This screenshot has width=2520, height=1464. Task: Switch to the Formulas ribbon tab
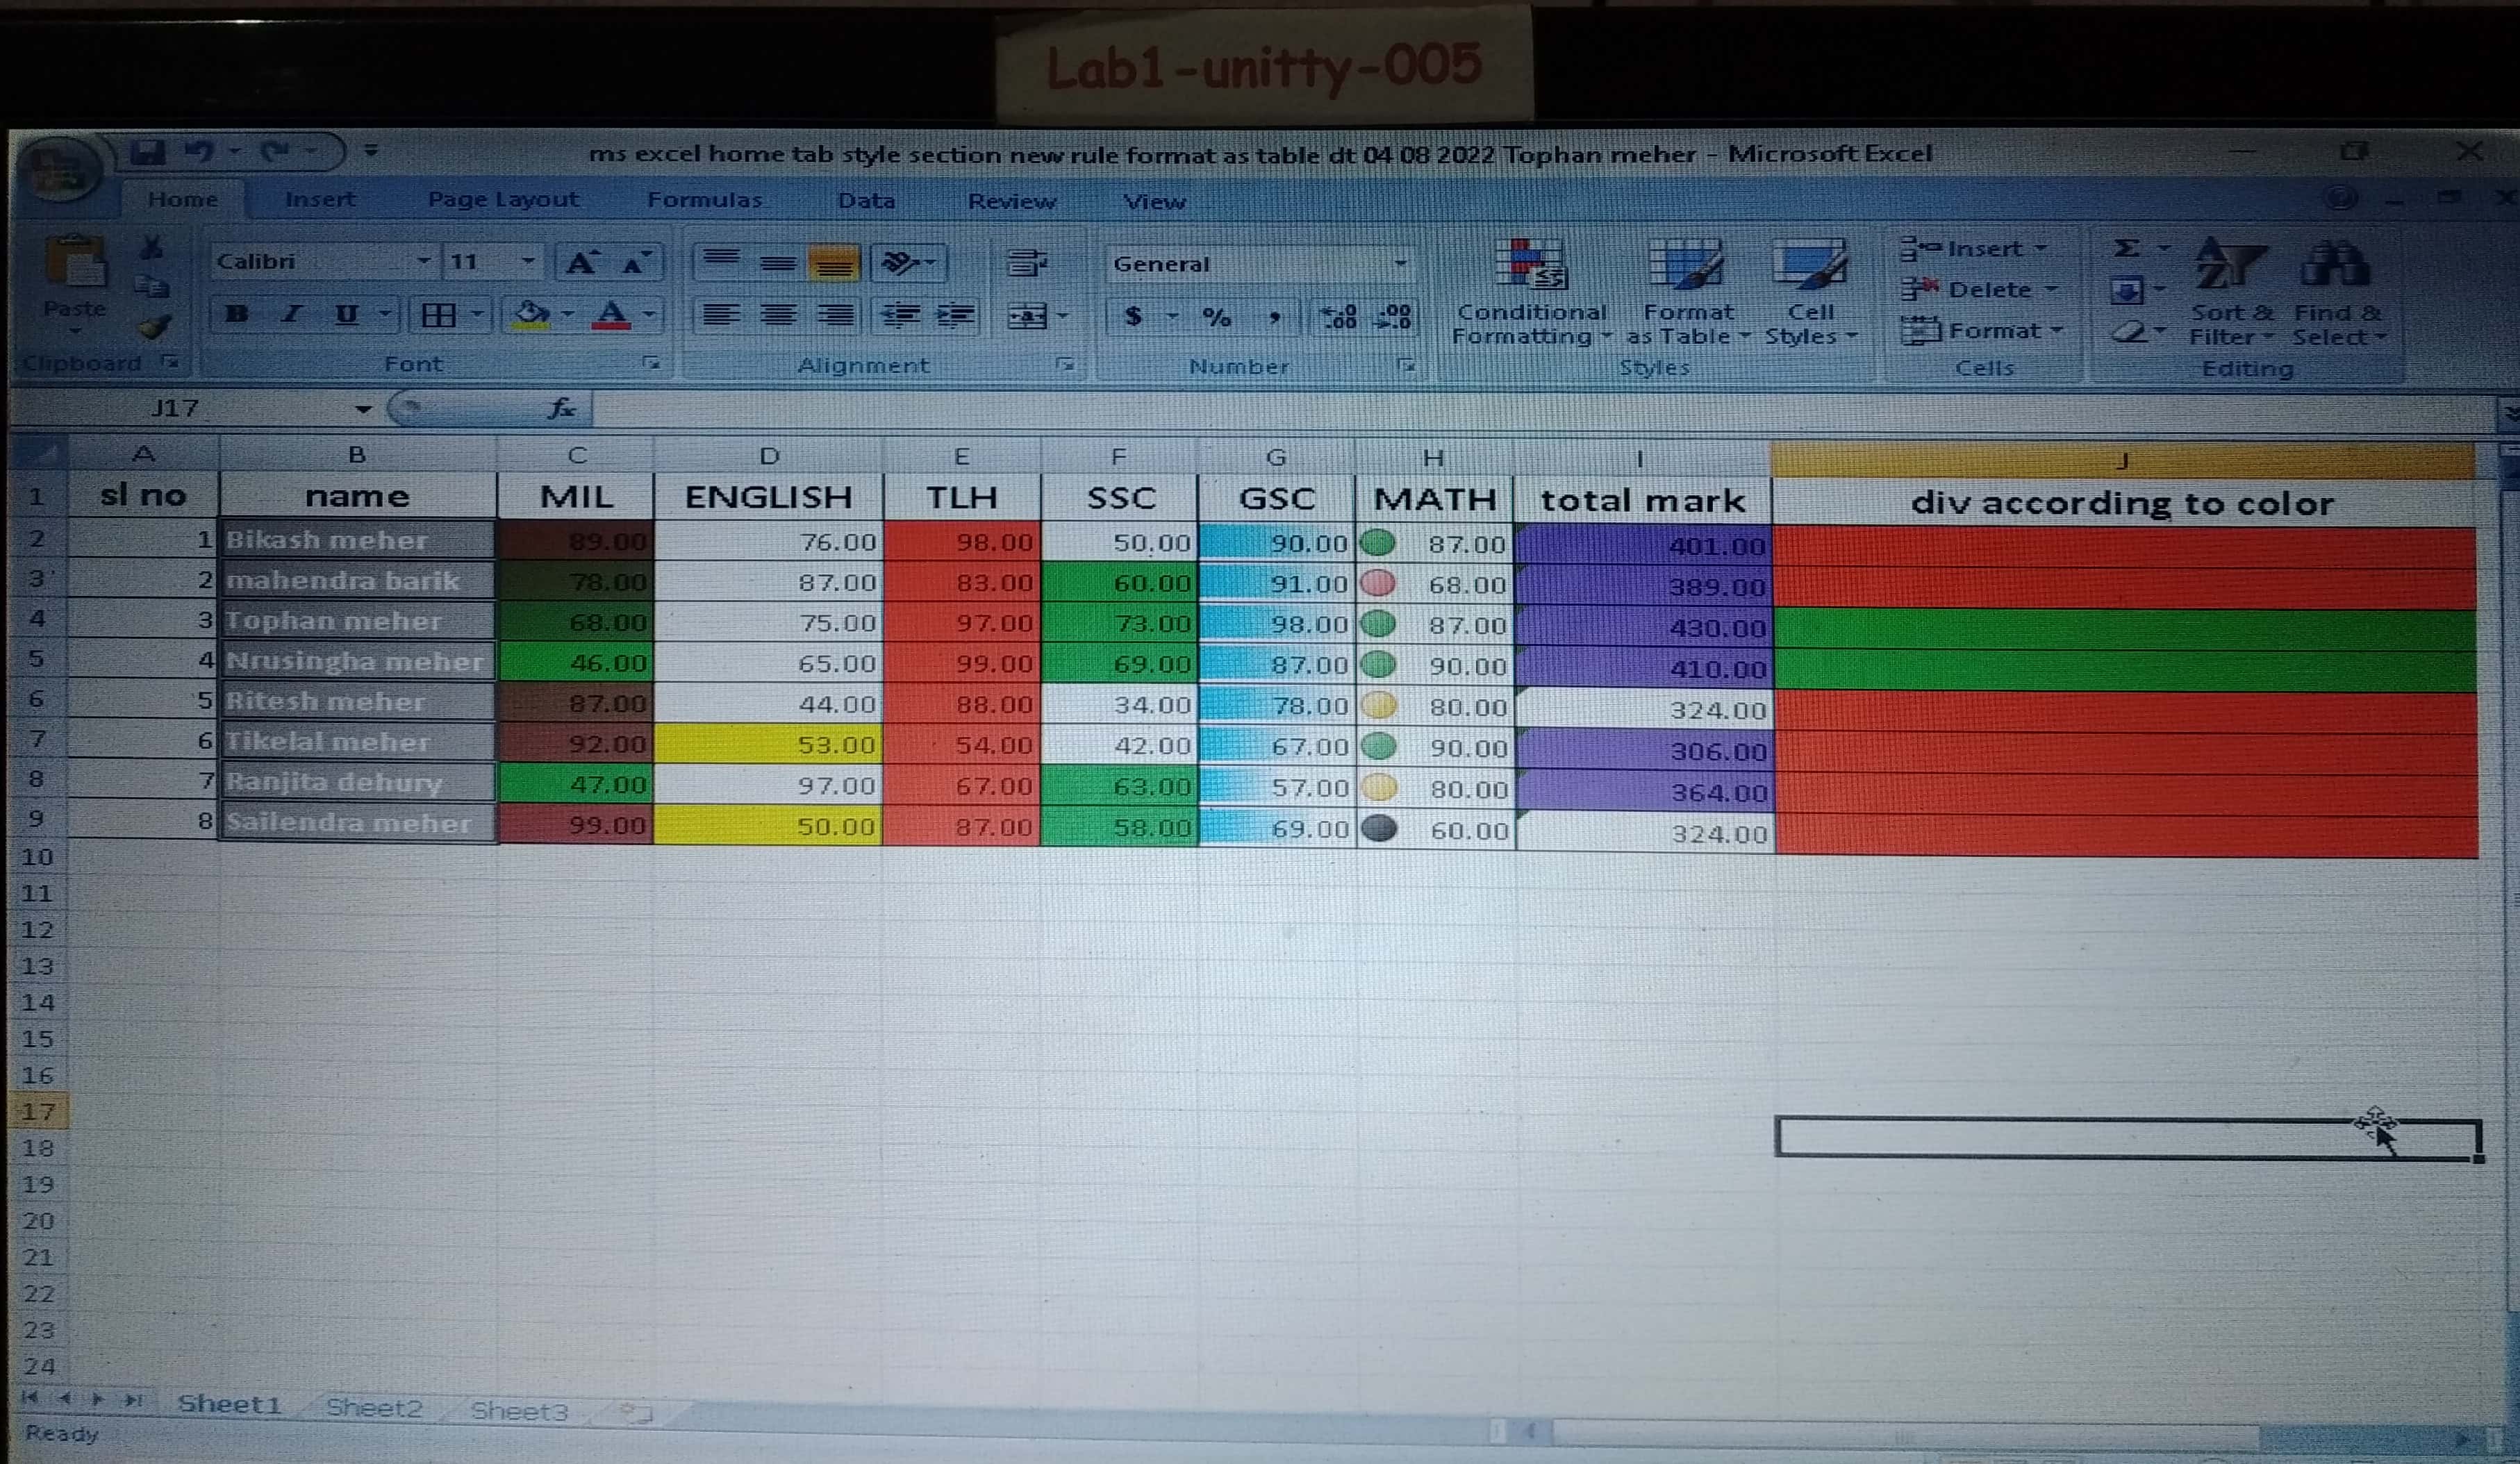pos(704,200)
